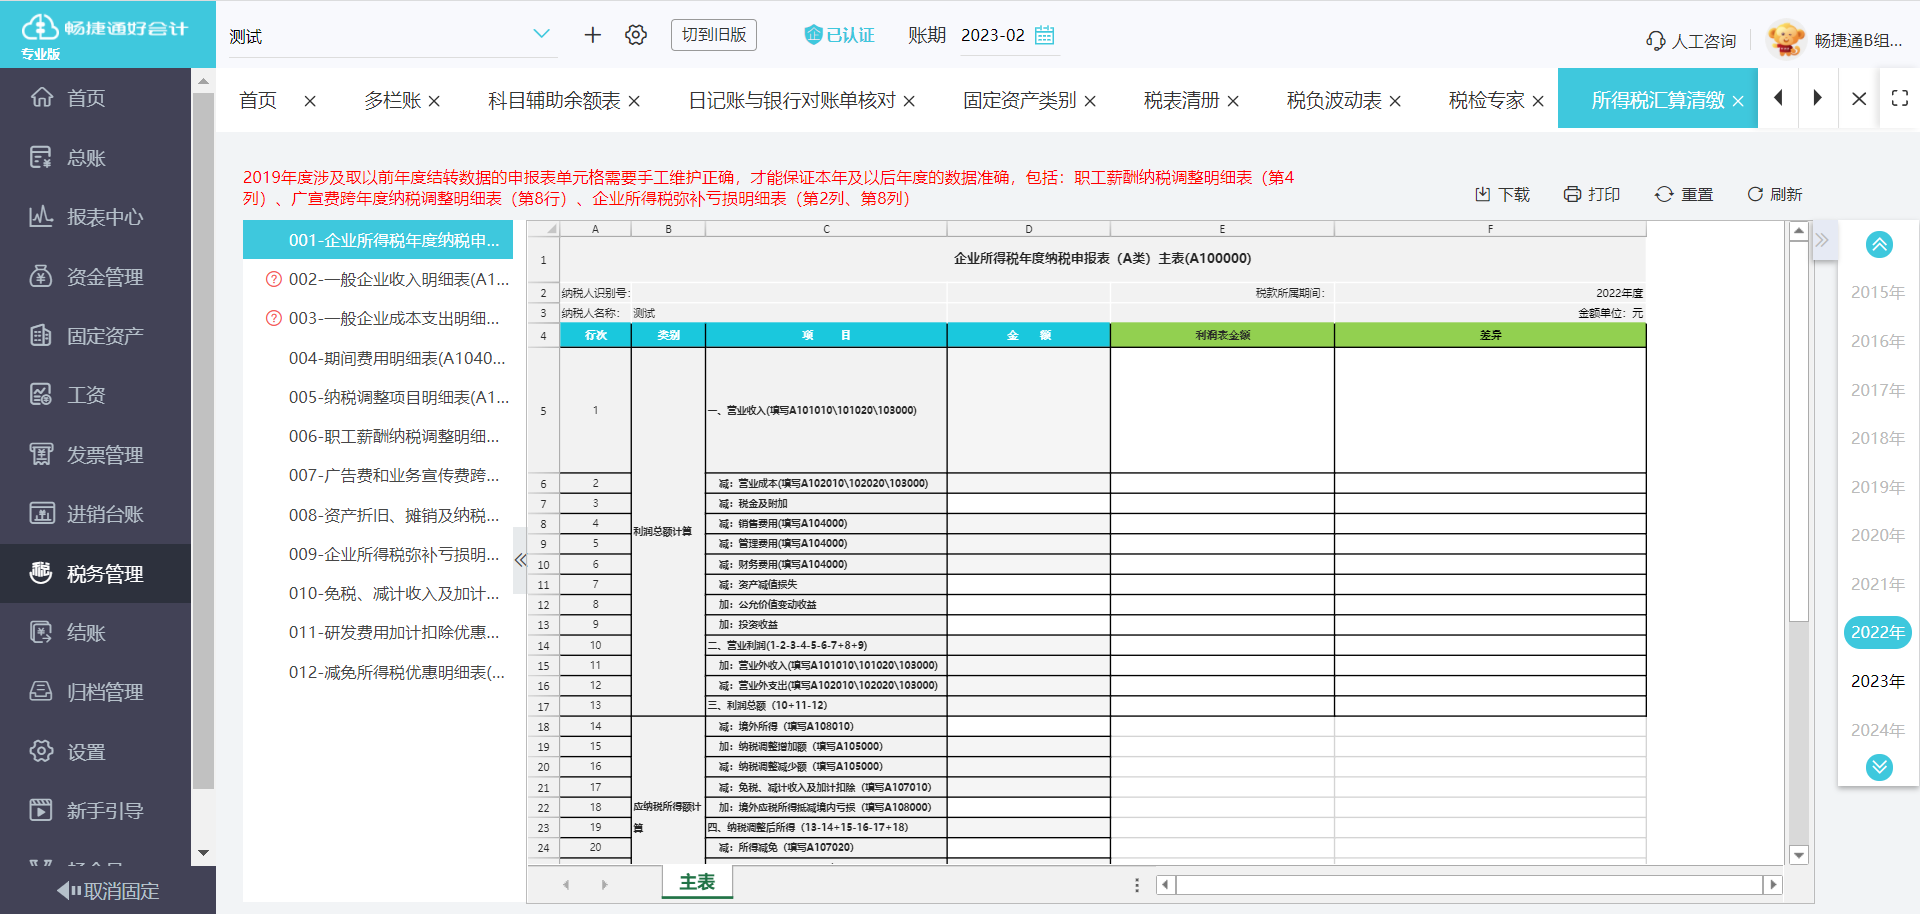This screenshot has height=914, width=1920.
Task: Collapse the report list panel
Action: [x=521, y=560]
